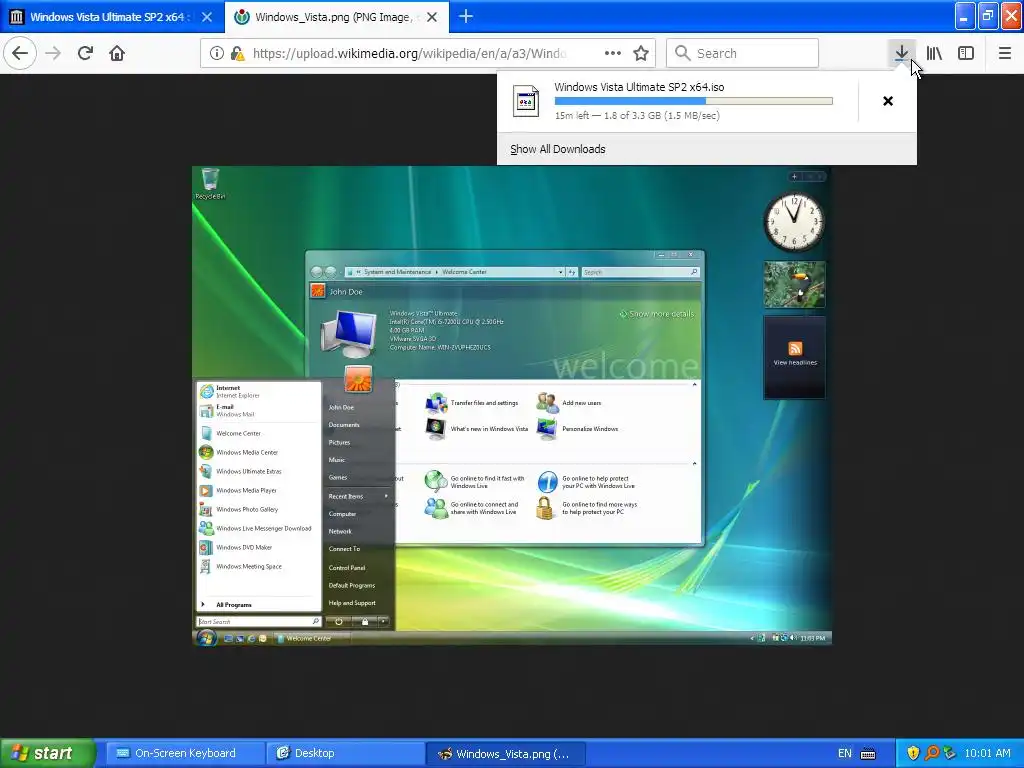Switch to On-Screen Keyboard taskbar button
This screenshot has width=1024, height=768.
coord(185,753)
